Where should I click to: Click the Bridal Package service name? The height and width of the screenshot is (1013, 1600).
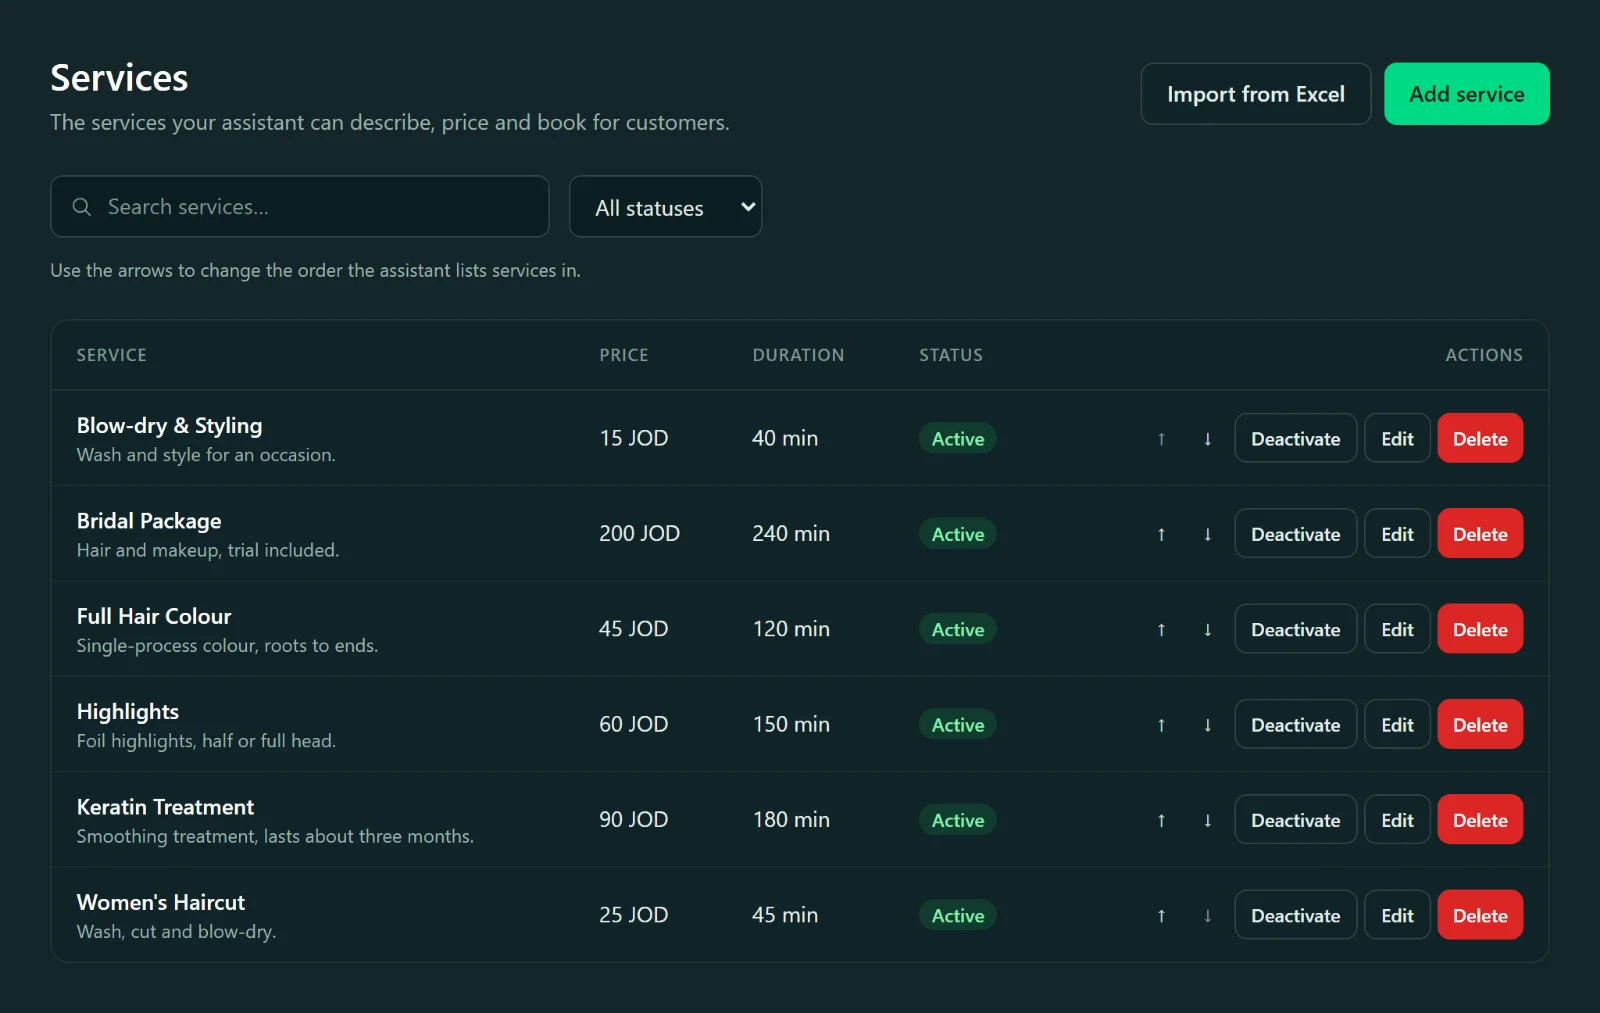(x=149, y=521)
